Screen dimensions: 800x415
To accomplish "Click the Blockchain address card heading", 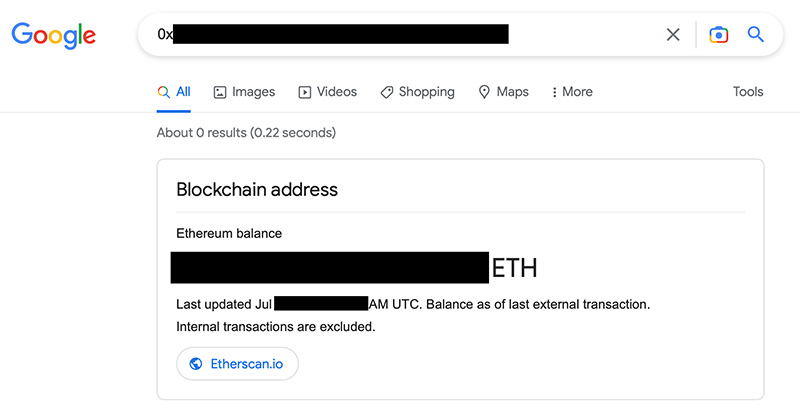I will (x=257, y=190).
